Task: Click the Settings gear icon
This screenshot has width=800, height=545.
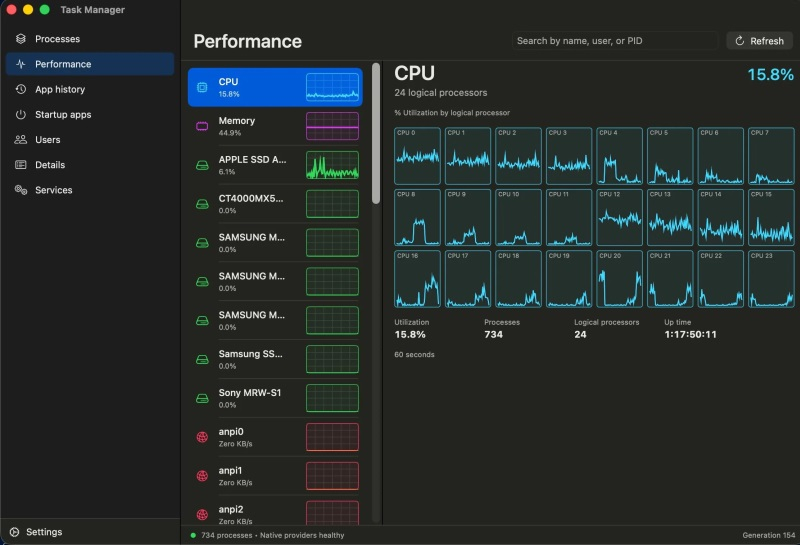Action: pos(14,532)
